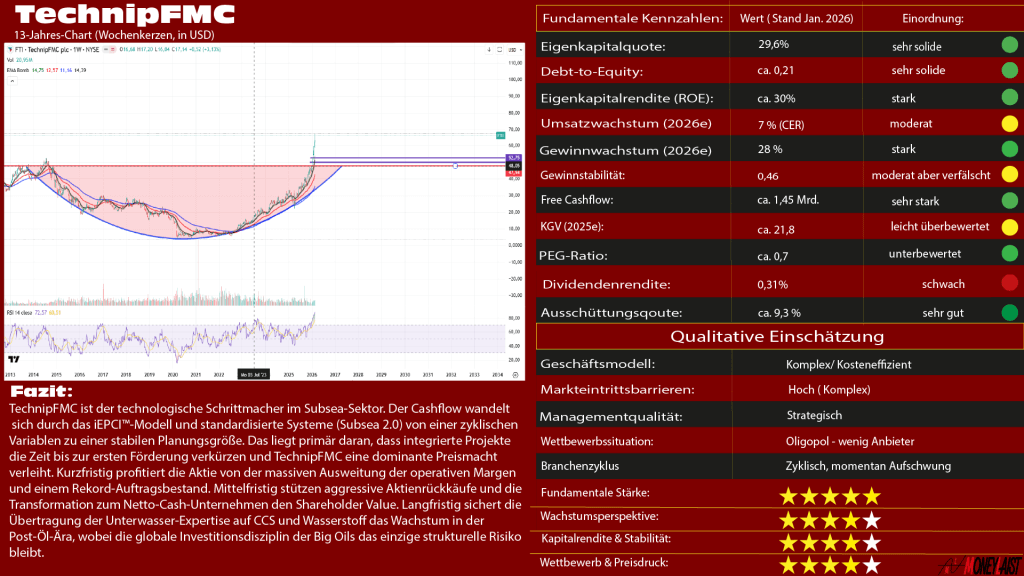Click the dark green Ausschüttungsquote status dot
This screenshot has width=1024, height=576.
pos(1009,312)
